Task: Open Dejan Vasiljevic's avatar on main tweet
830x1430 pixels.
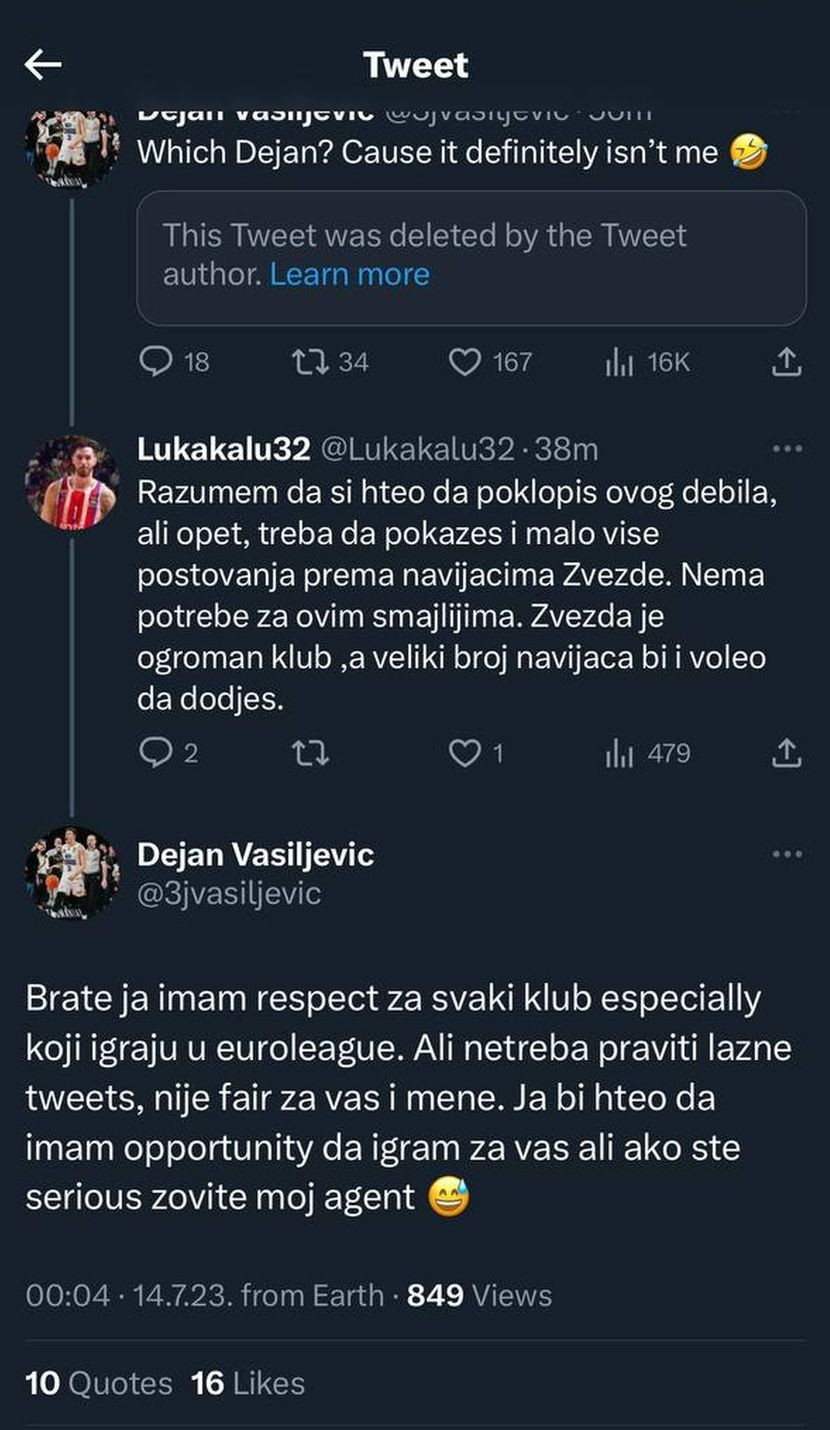Action: point(72,872)
